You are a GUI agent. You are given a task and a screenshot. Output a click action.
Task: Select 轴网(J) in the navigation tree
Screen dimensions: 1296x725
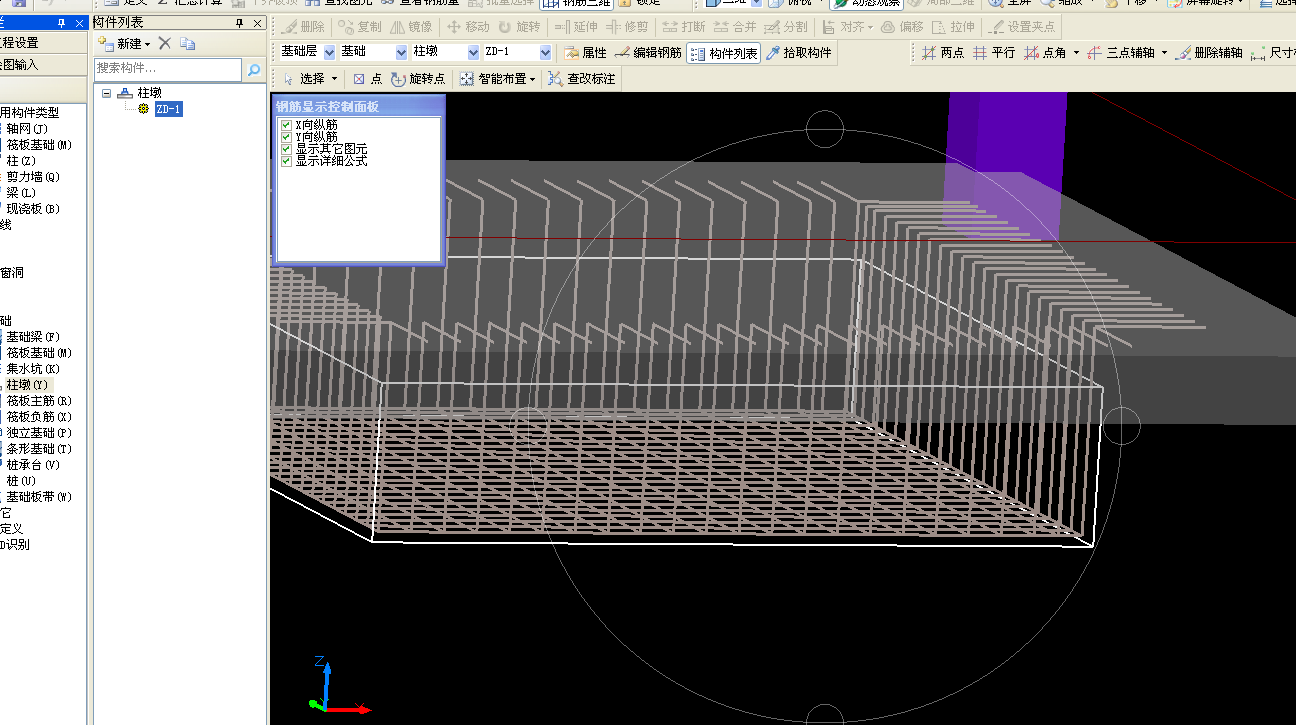[27, 129]
